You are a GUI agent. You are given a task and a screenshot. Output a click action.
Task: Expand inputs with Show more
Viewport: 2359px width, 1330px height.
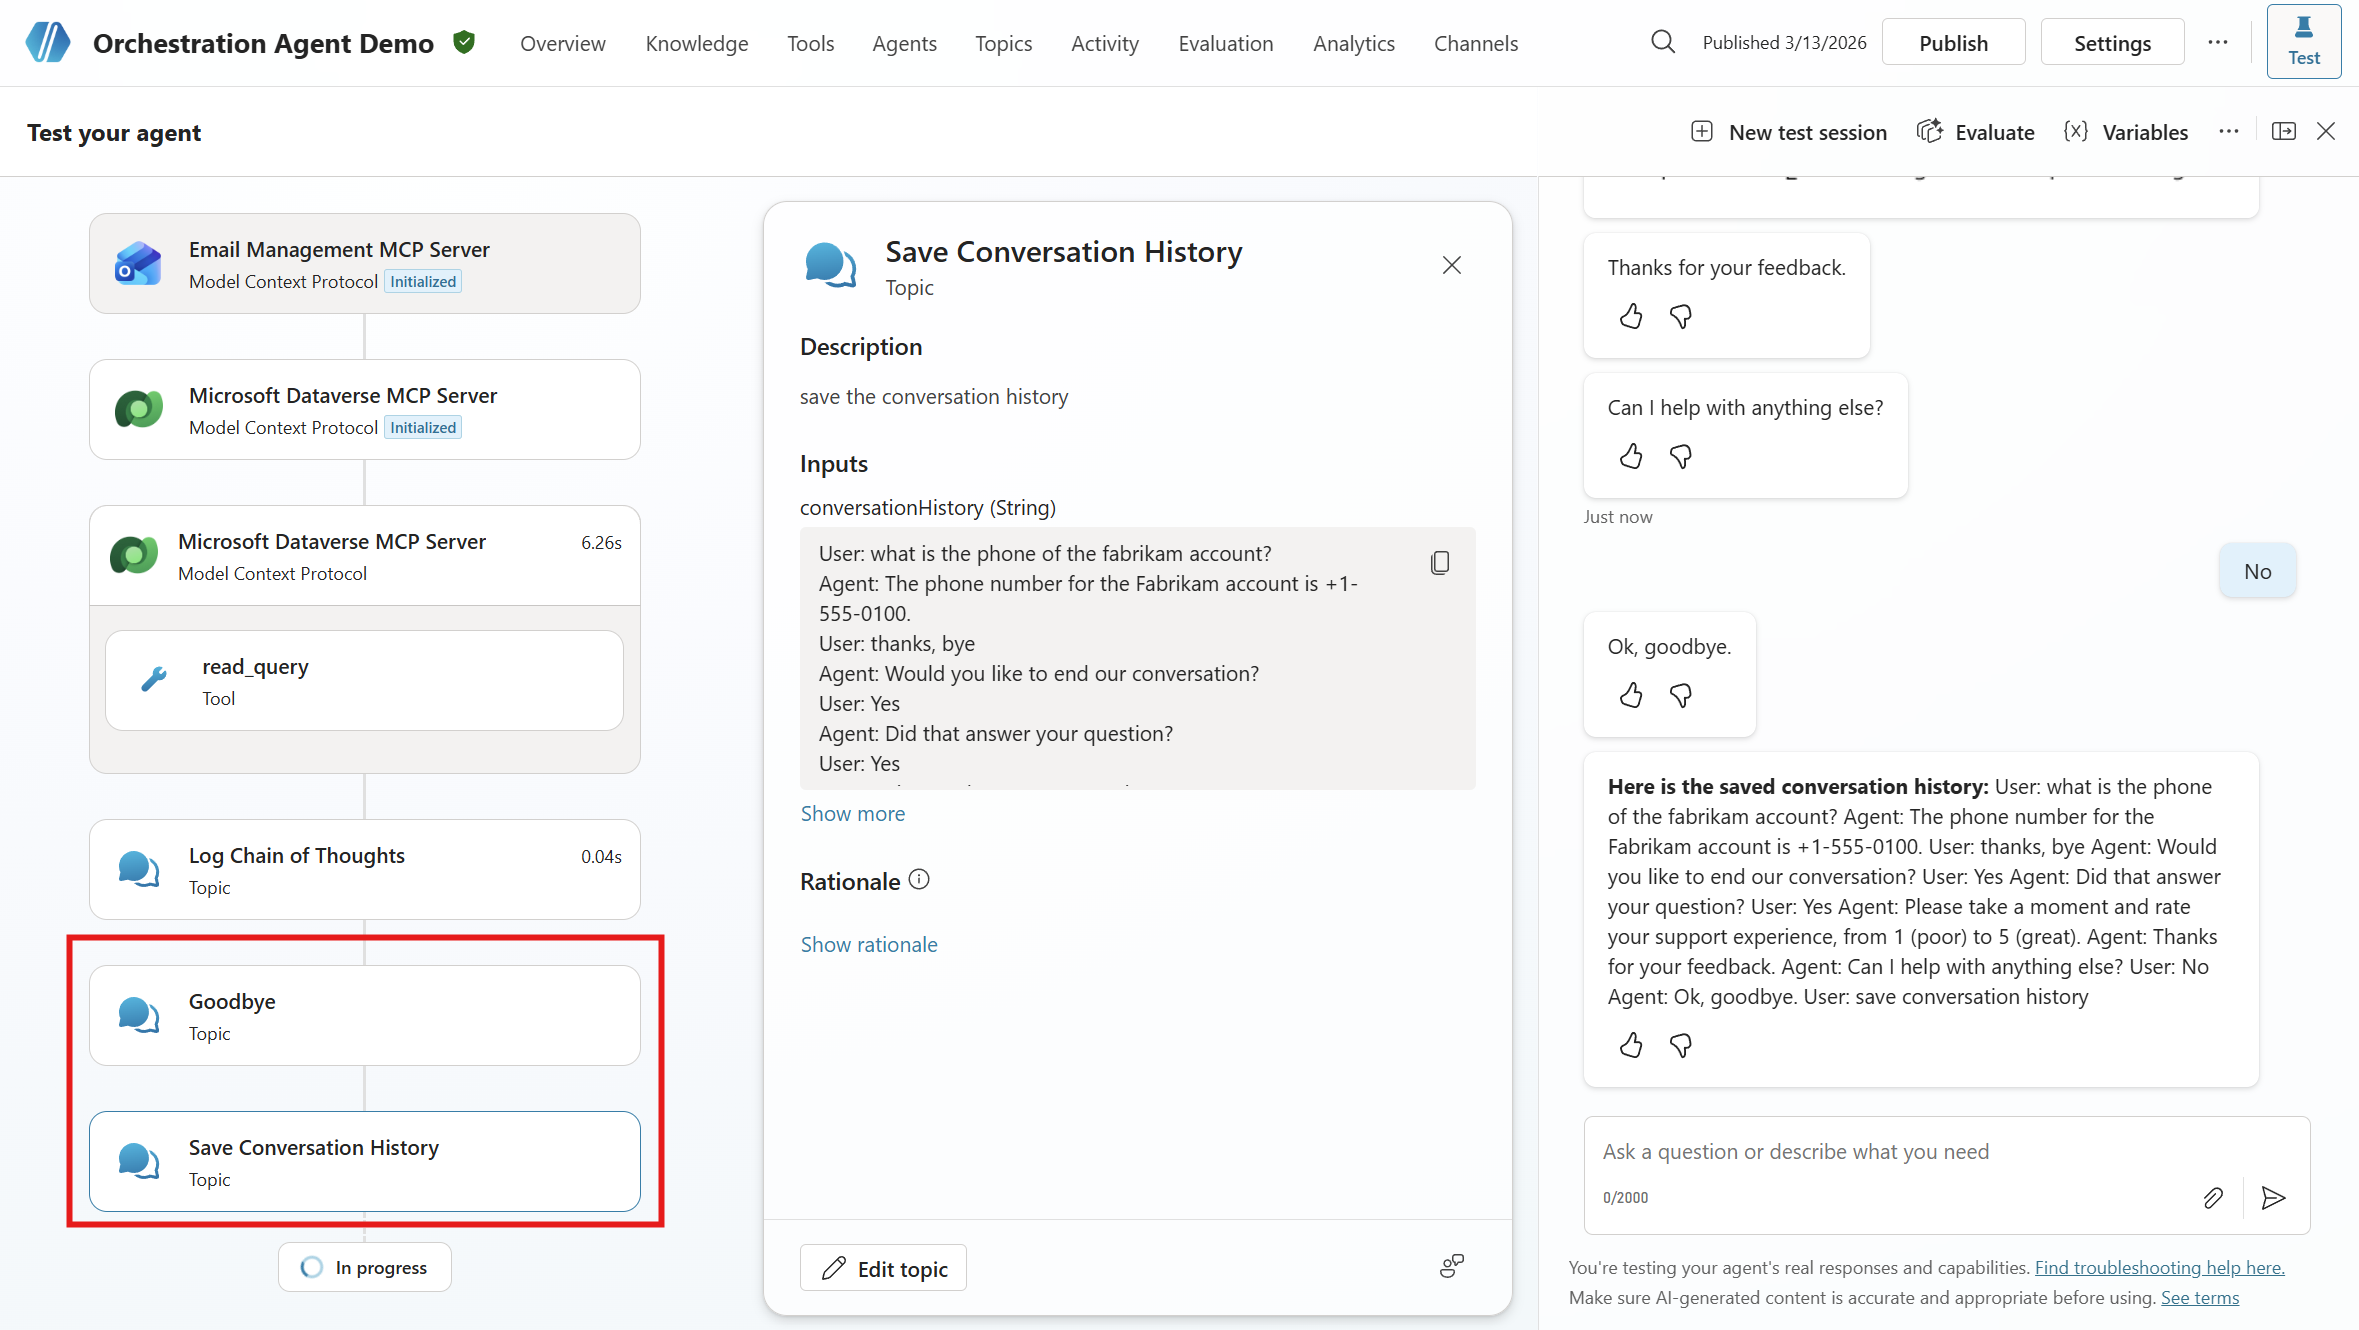[x=852, y=814]
